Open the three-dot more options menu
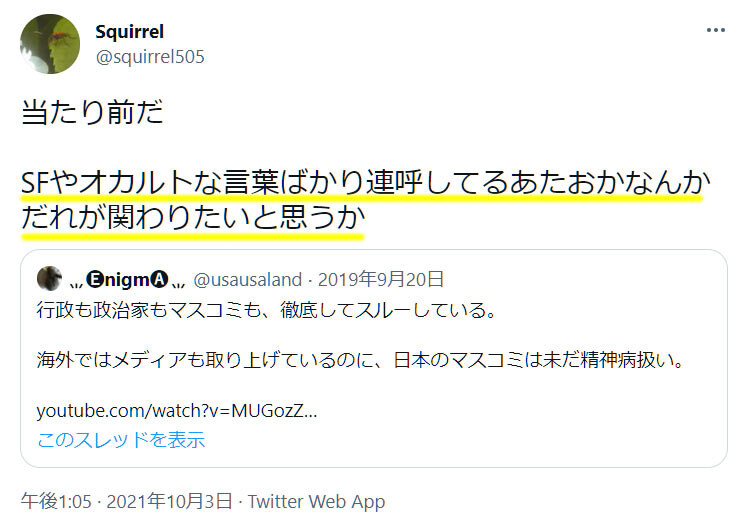Viewport: 735px width, 525px height. (715, 30)
